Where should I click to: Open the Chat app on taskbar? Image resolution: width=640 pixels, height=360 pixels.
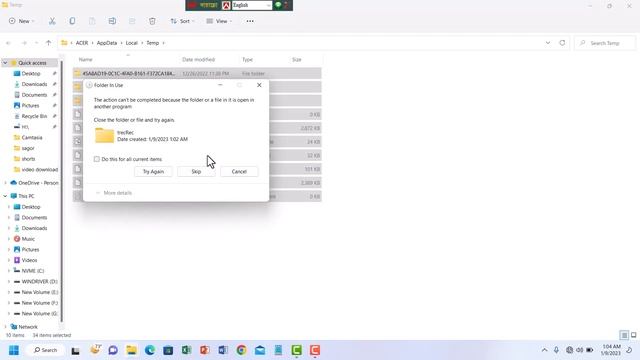point(113,350)
